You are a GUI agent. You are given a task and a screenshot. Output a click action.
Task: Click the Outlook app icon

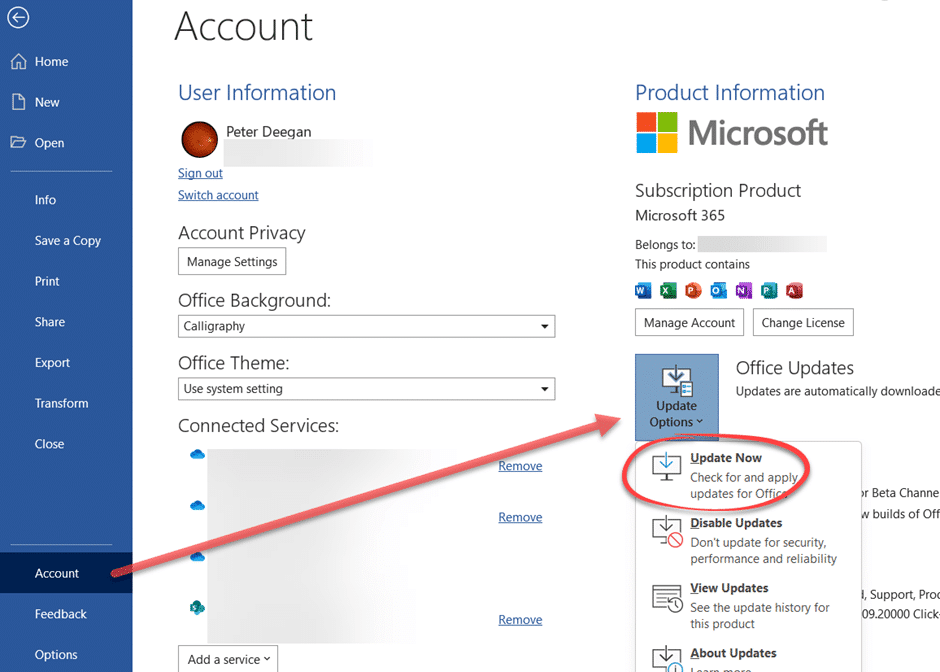click(x=718, y=291)
